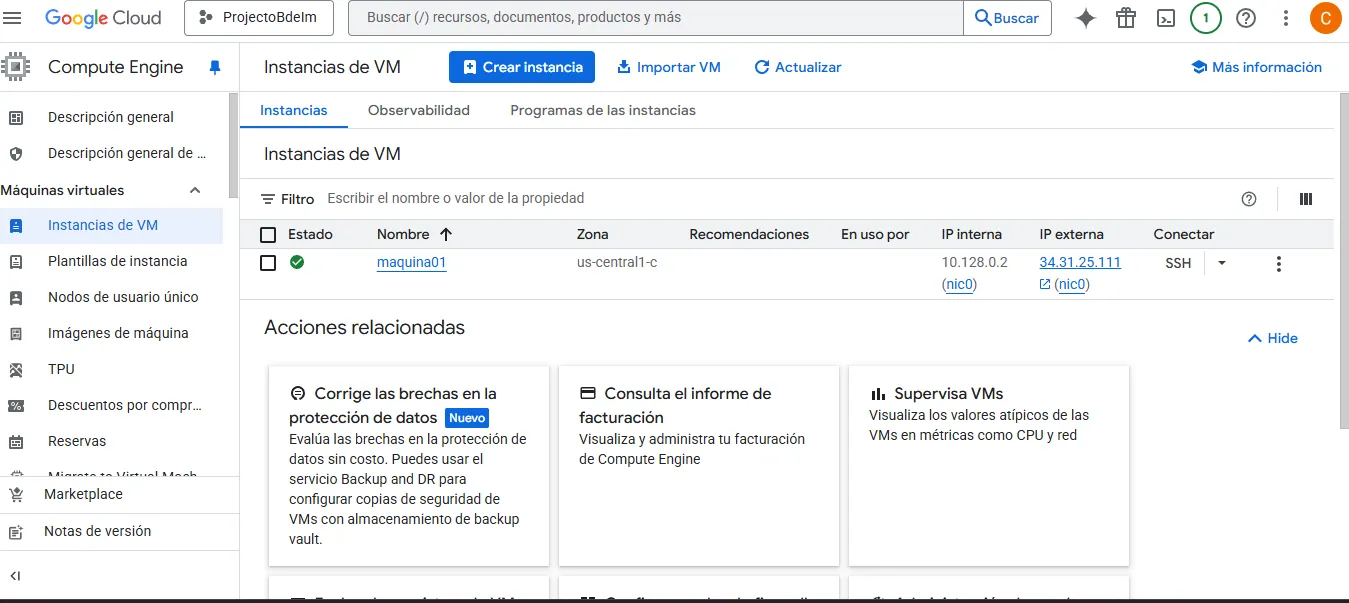This screenshot has height=603, width=1349.
Task: Click the Nodos de usuario único icon
Action: pyautogui.click(x=16, y=297)
